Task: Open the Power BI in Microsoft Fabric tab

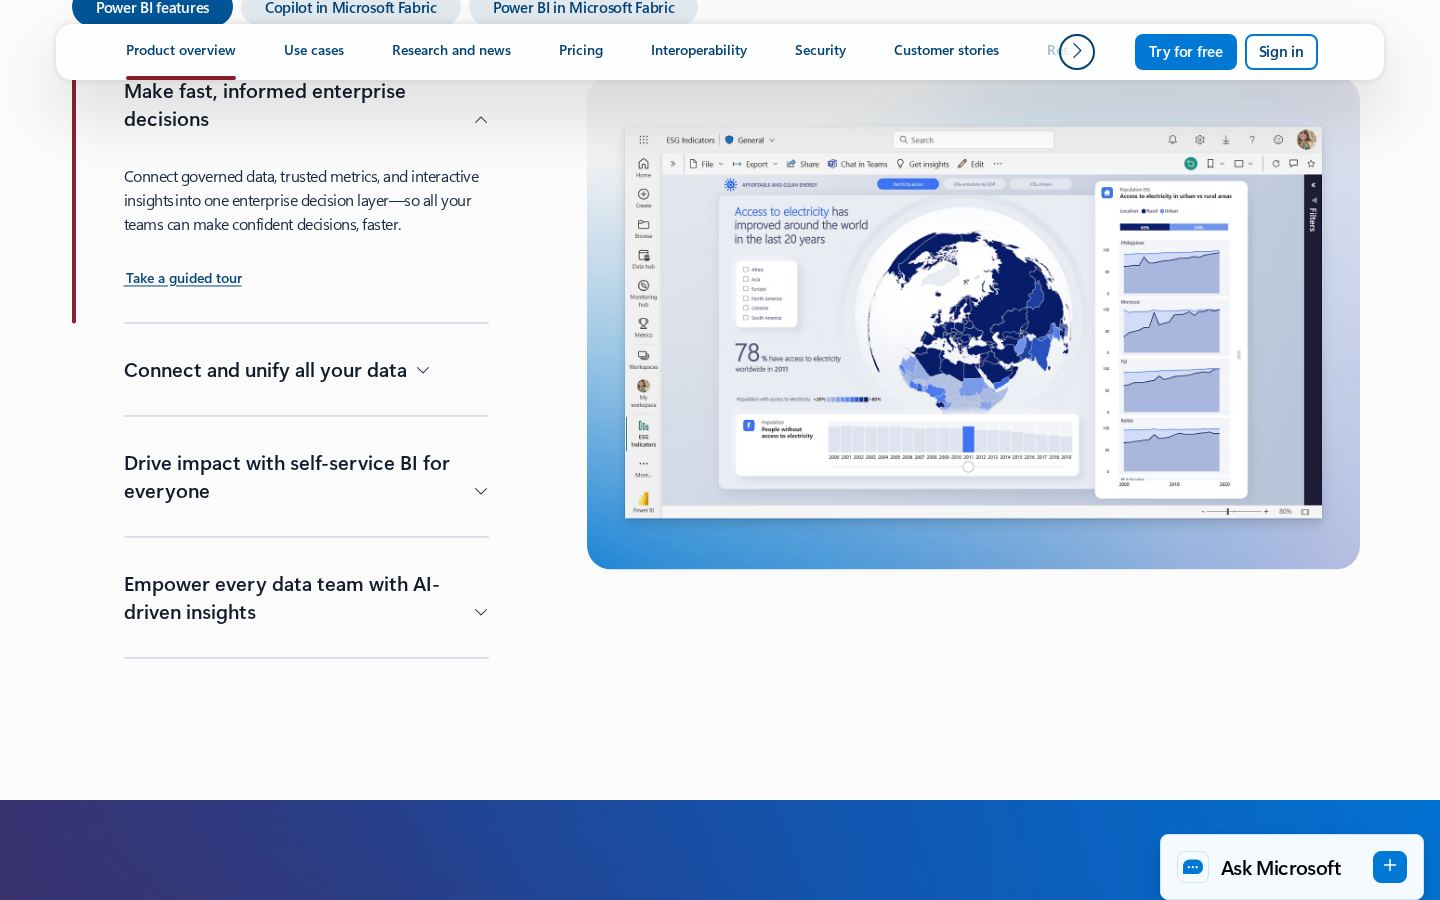Action: (x=583, y=9)
